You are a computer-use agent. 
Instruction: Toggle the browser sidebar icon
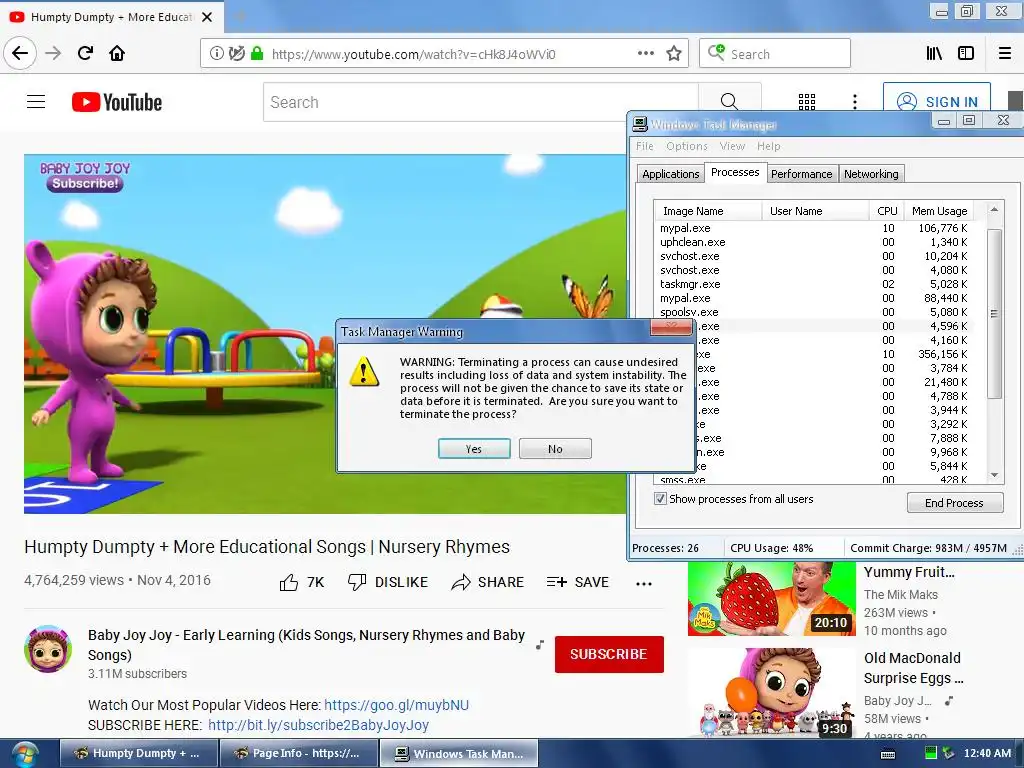[x=966, y=54]
